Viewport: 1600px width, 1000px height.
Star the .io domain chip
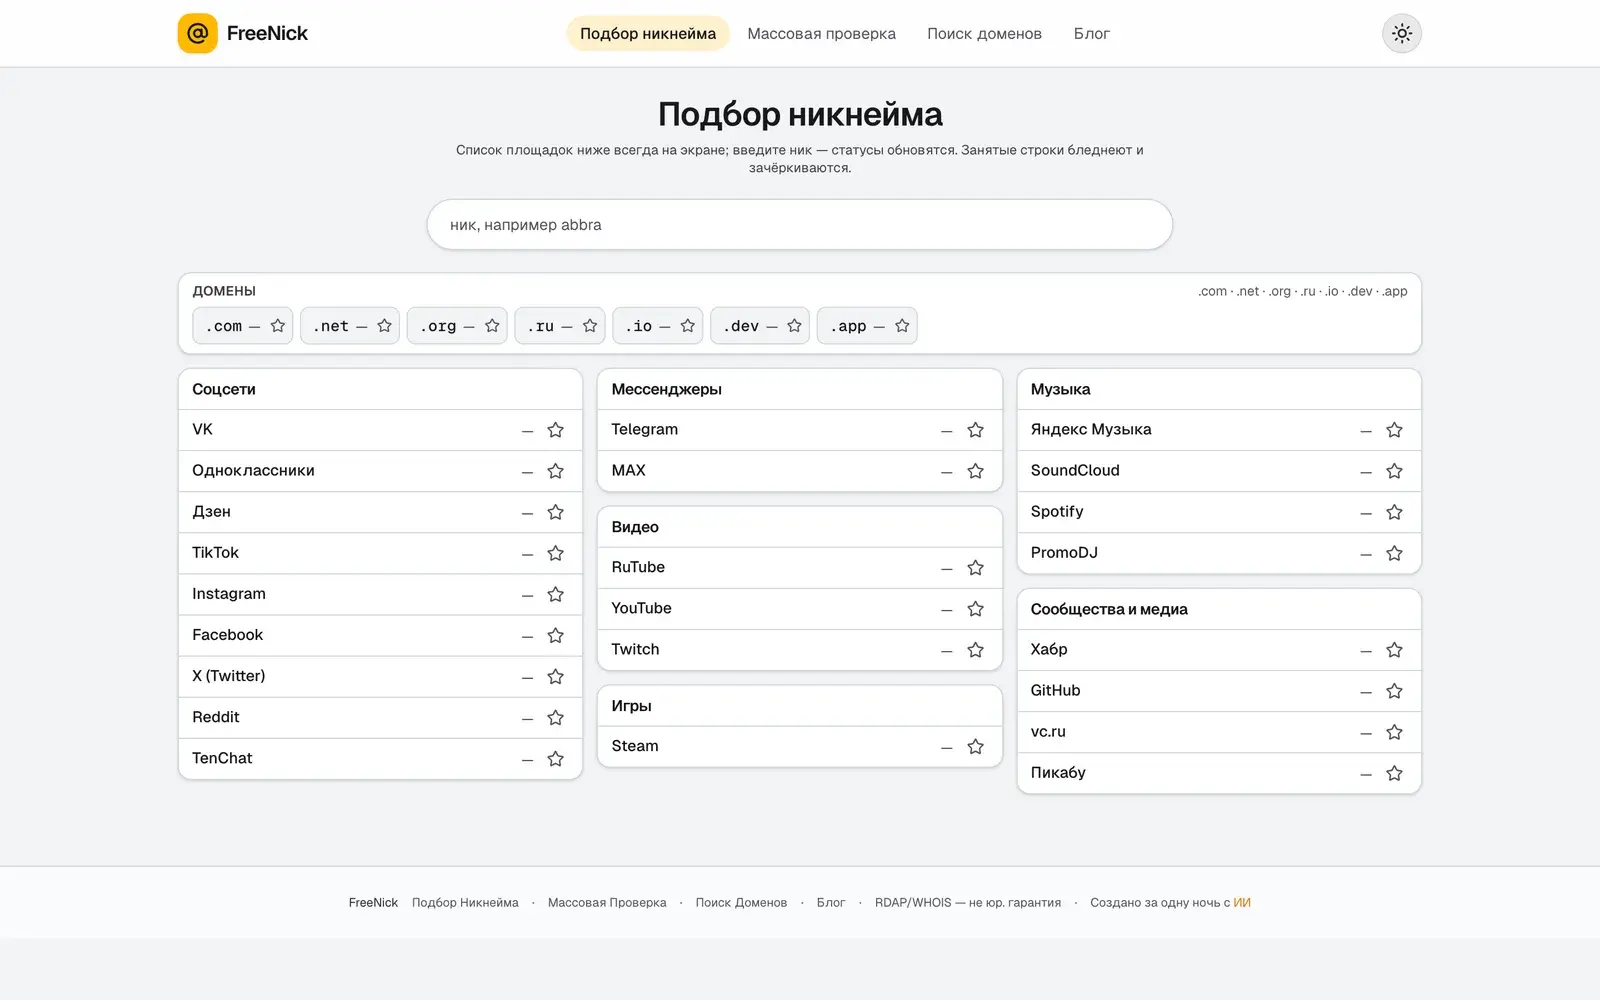[688, 326]
